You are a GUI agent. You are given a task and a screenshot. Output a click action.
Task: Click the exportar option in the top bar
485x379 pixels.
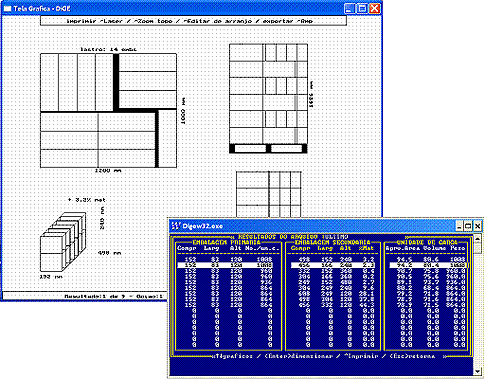tap(278, 21)
